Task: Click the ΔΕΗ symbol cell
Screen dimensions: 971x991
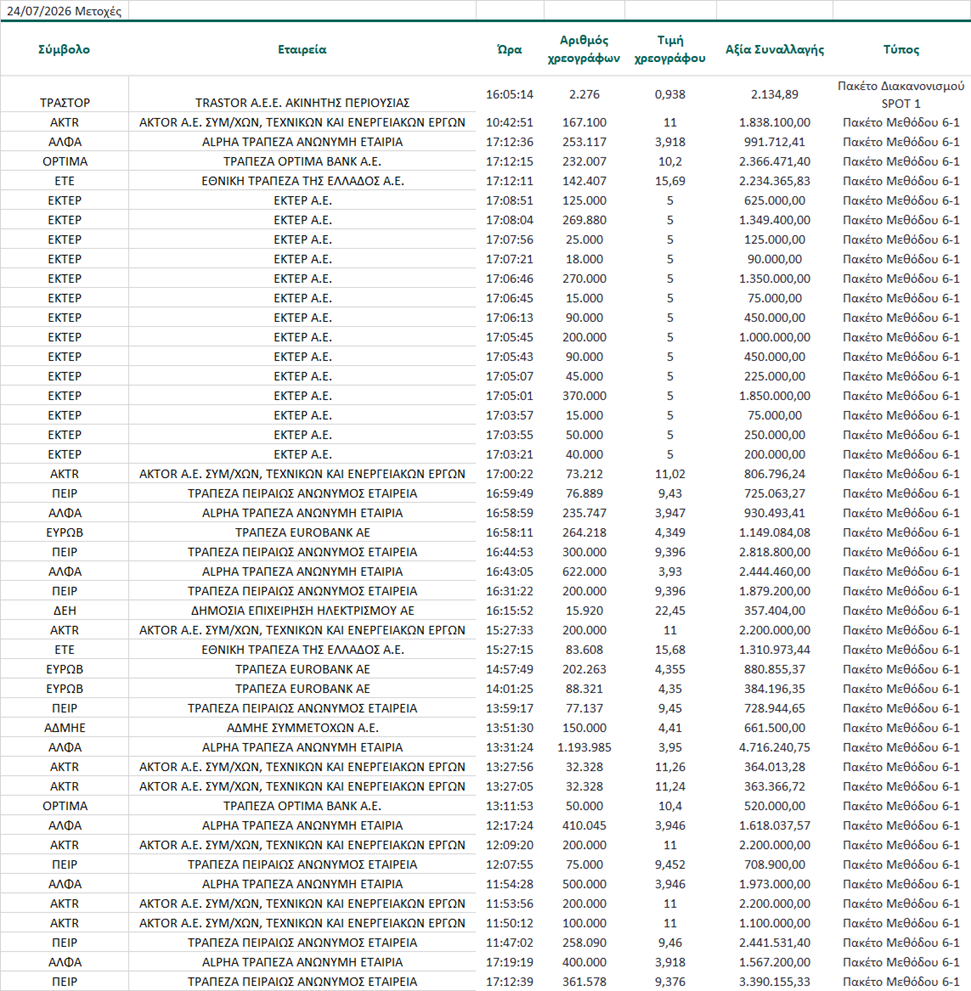Action: pyautogui.click(x=64, y=611)
